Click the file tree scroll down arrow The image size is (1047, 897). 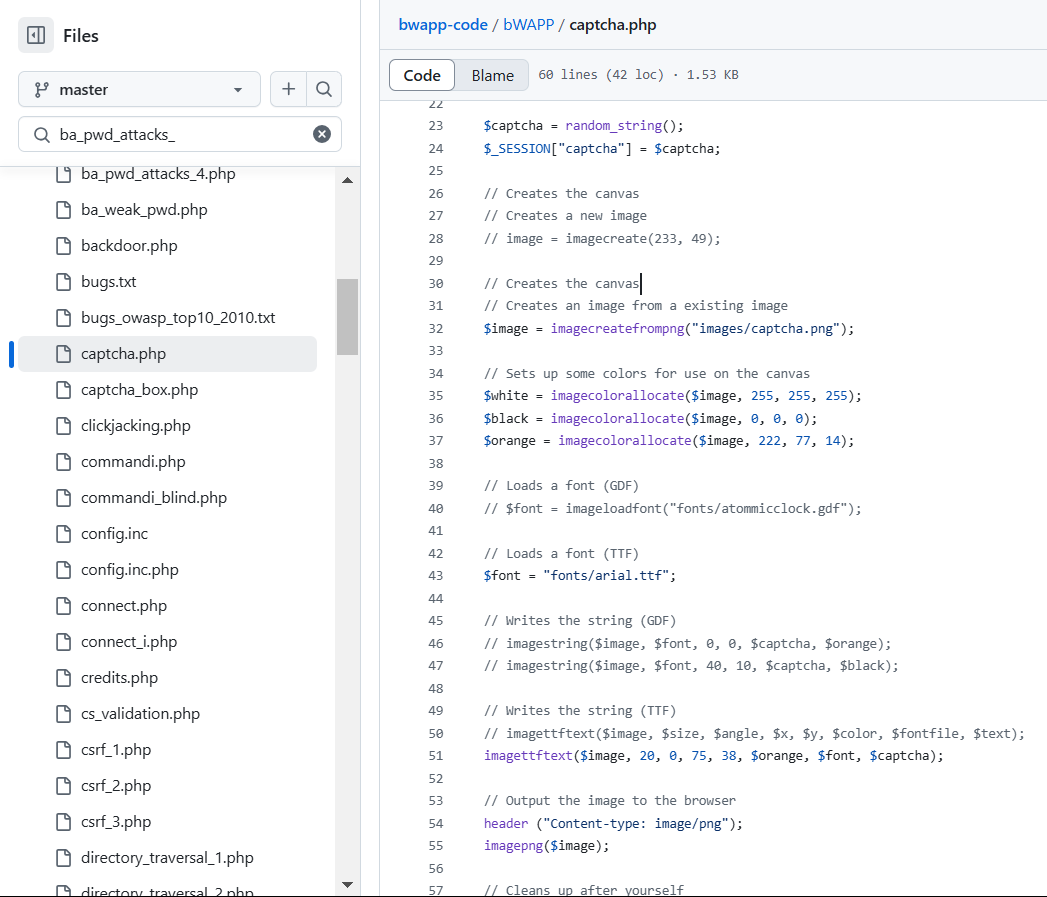point(347,884)
